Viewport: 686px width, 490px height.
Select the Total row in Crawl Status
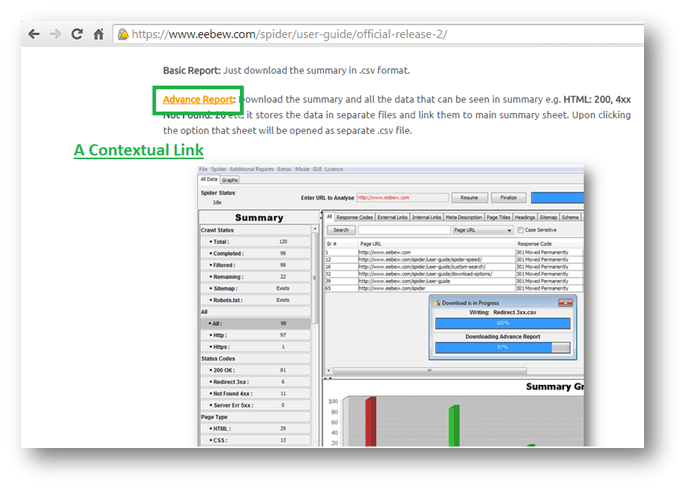tap(256, 242)
